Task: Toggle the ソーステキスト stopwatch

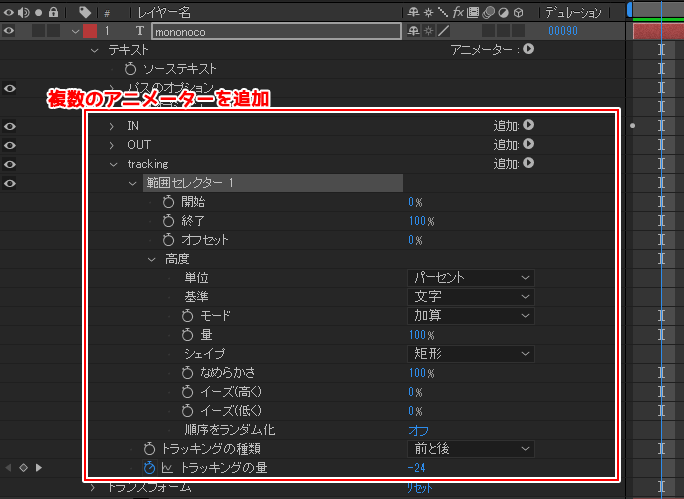Action: tap(130, 69)
